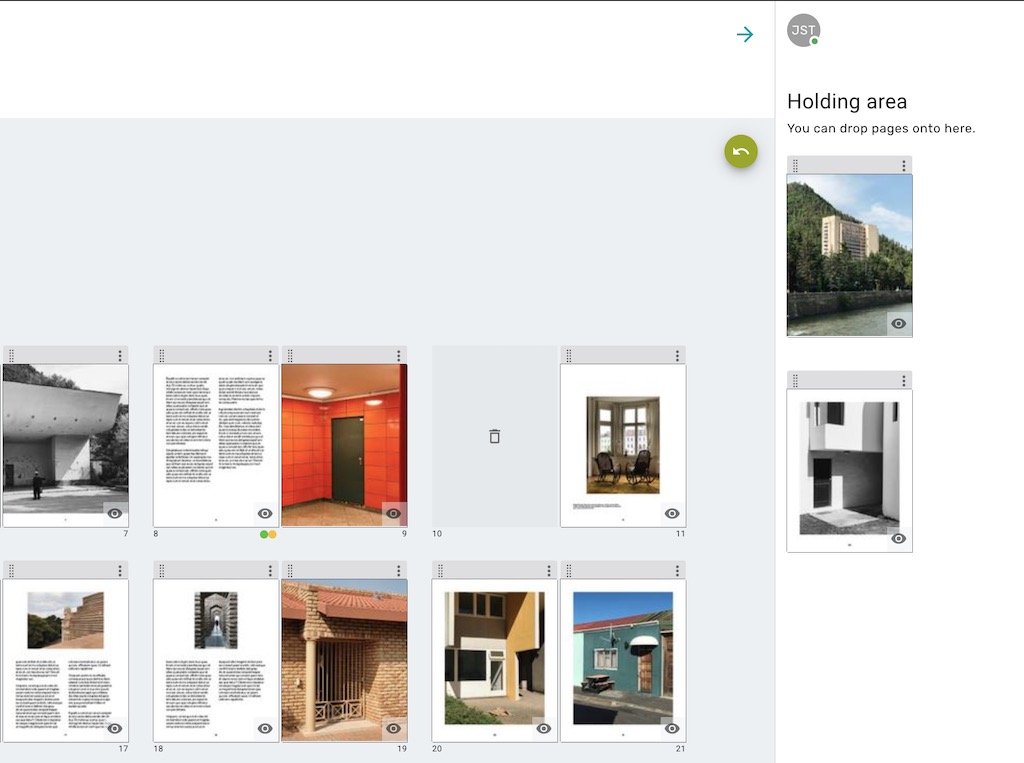1024x763 pixels.
Task: Open the options menu for page 17
Action: pyautogui.click(x=119, y=570)
